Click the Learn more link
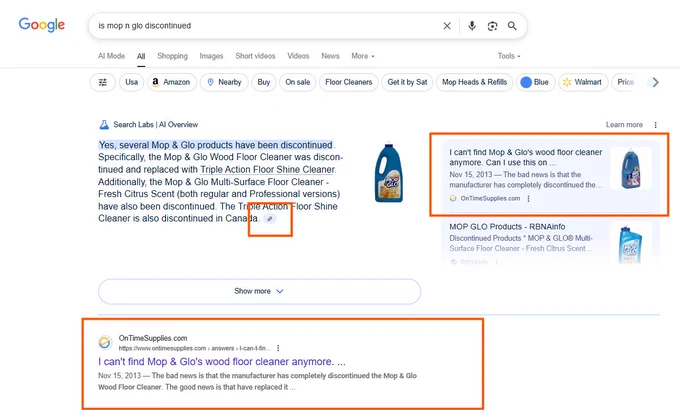This screenshot has height=410, width=680. (x=624, y=125)
